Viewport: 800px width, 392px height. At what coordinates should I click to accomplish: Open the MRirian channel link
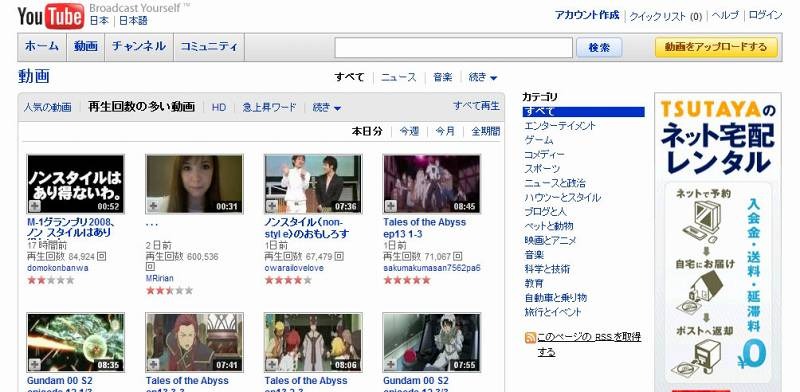160,278
